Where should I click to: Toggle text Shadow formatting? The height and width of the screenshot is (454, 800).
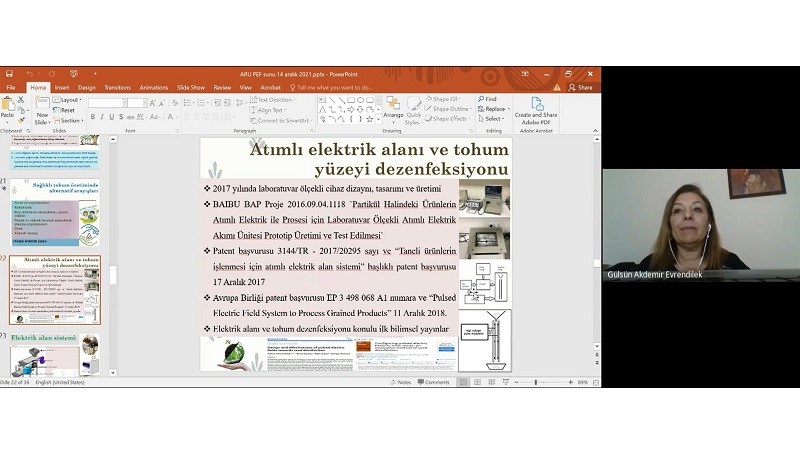point(121,117)
